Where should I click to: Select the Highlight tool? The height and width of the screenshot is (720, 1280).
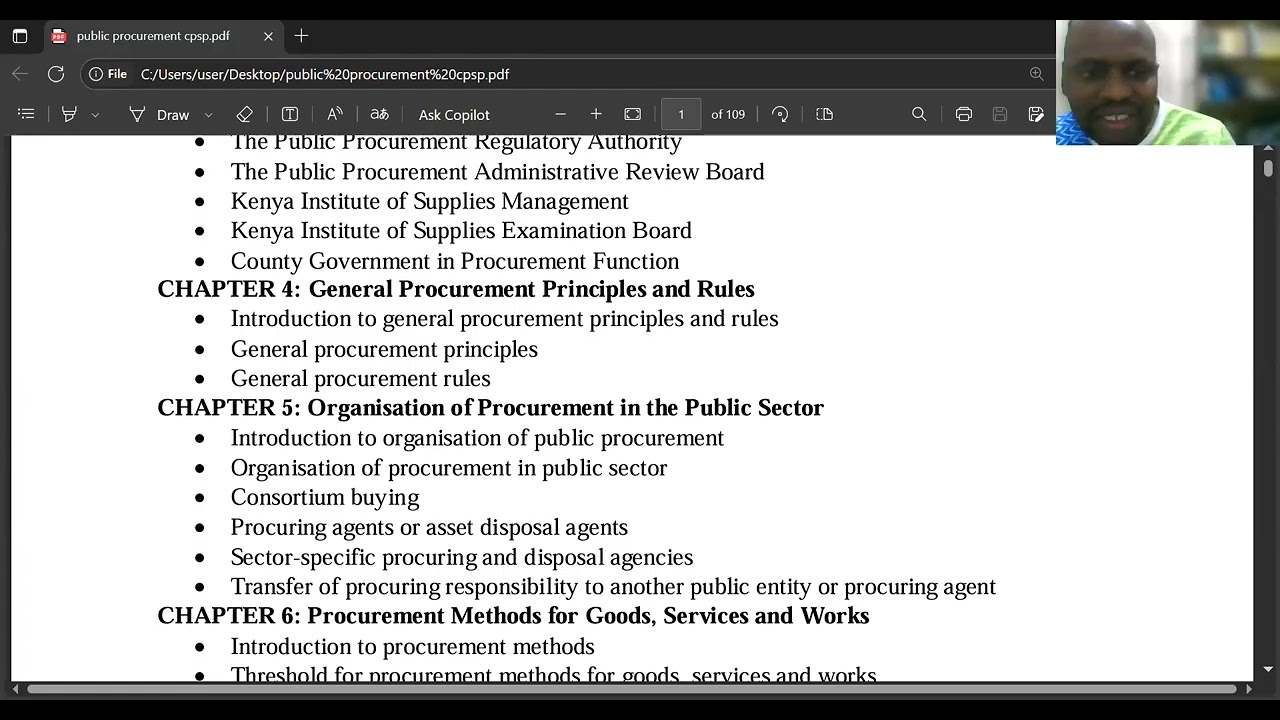(69, 114)
